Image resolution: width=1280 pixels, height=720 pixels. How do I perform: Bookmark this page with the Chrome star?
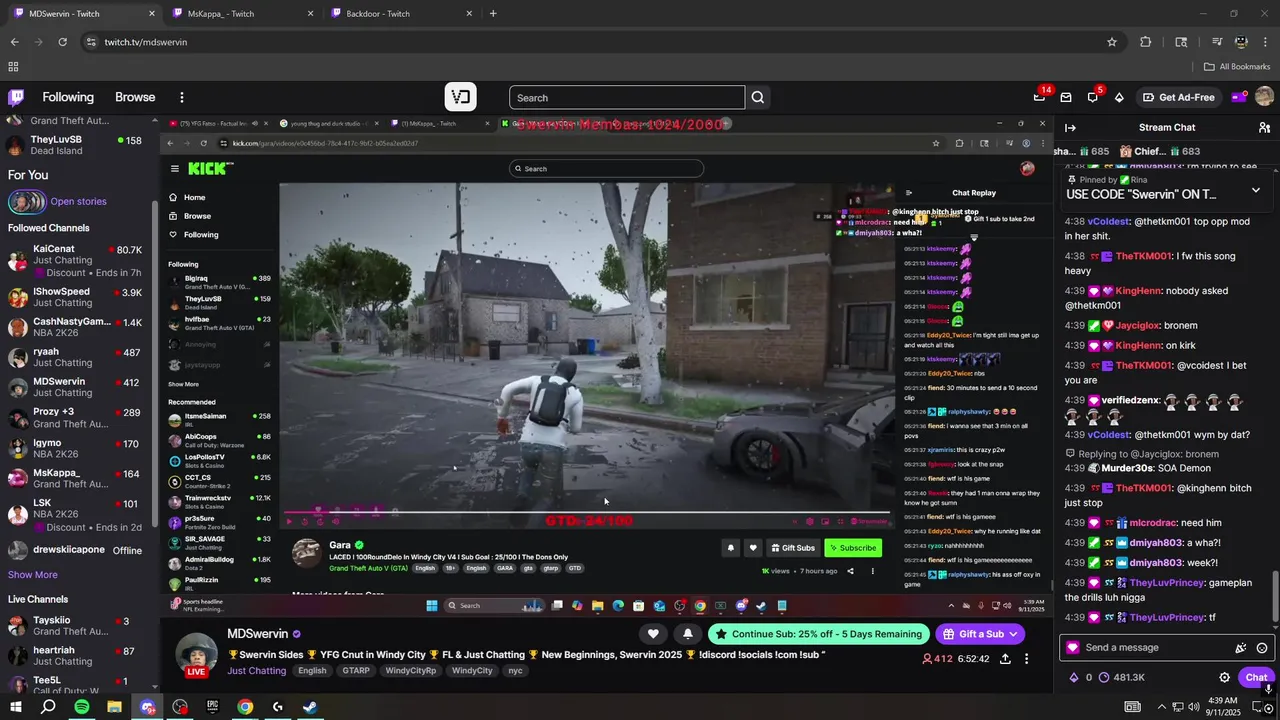coord(1111,42)
